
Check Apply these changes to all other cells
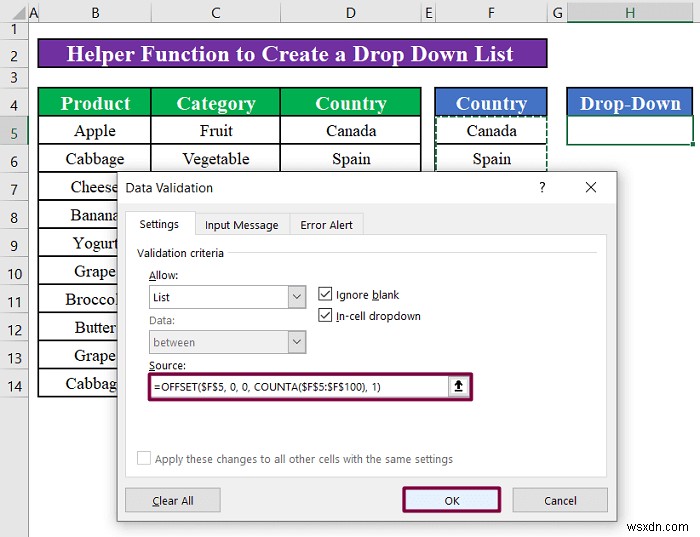point(144,458)
